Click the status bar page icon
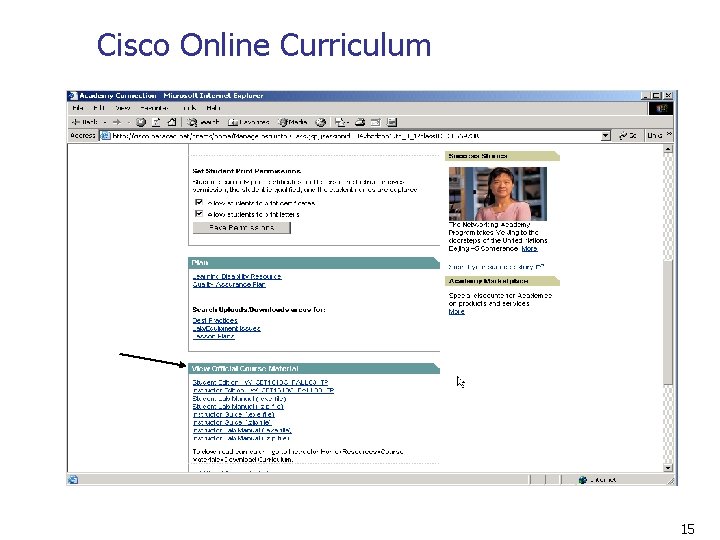The height and width of the screenshot is (540, 720). [73, 480]
